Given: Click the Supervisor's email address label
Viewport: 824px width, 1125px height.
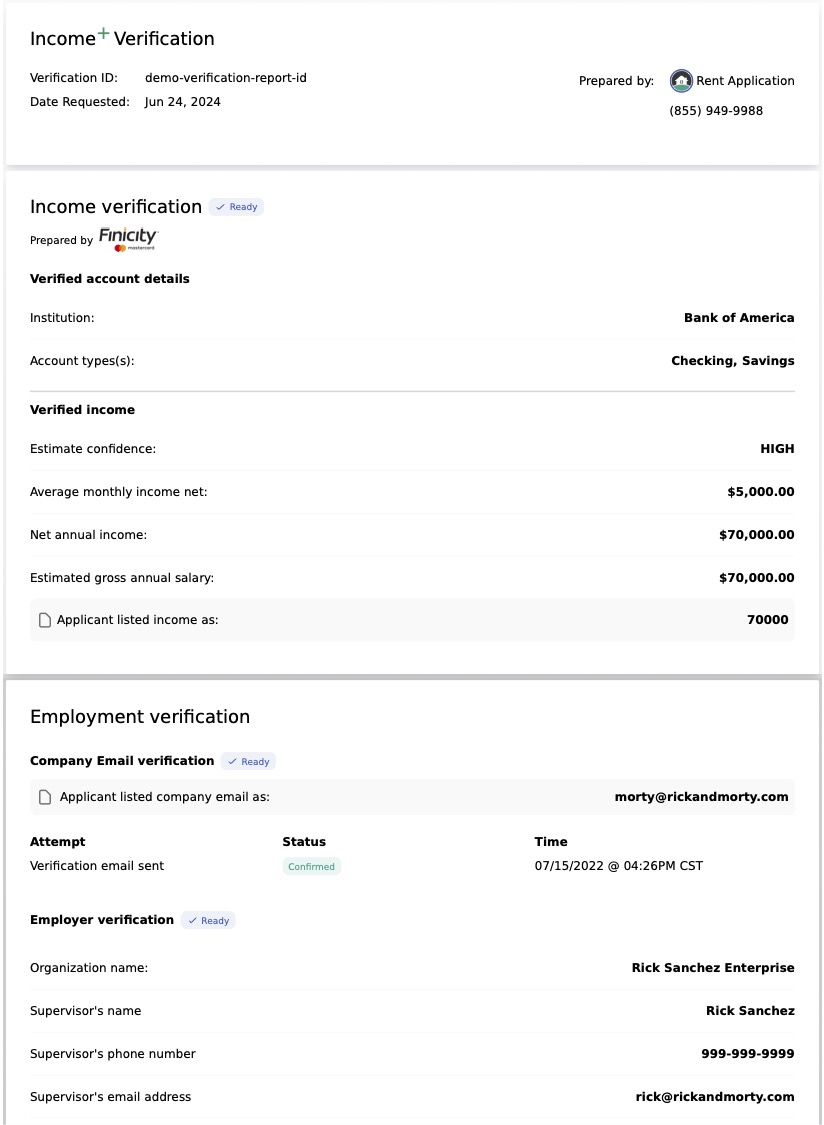Looking at the screenshot, I should (111, 1097).
